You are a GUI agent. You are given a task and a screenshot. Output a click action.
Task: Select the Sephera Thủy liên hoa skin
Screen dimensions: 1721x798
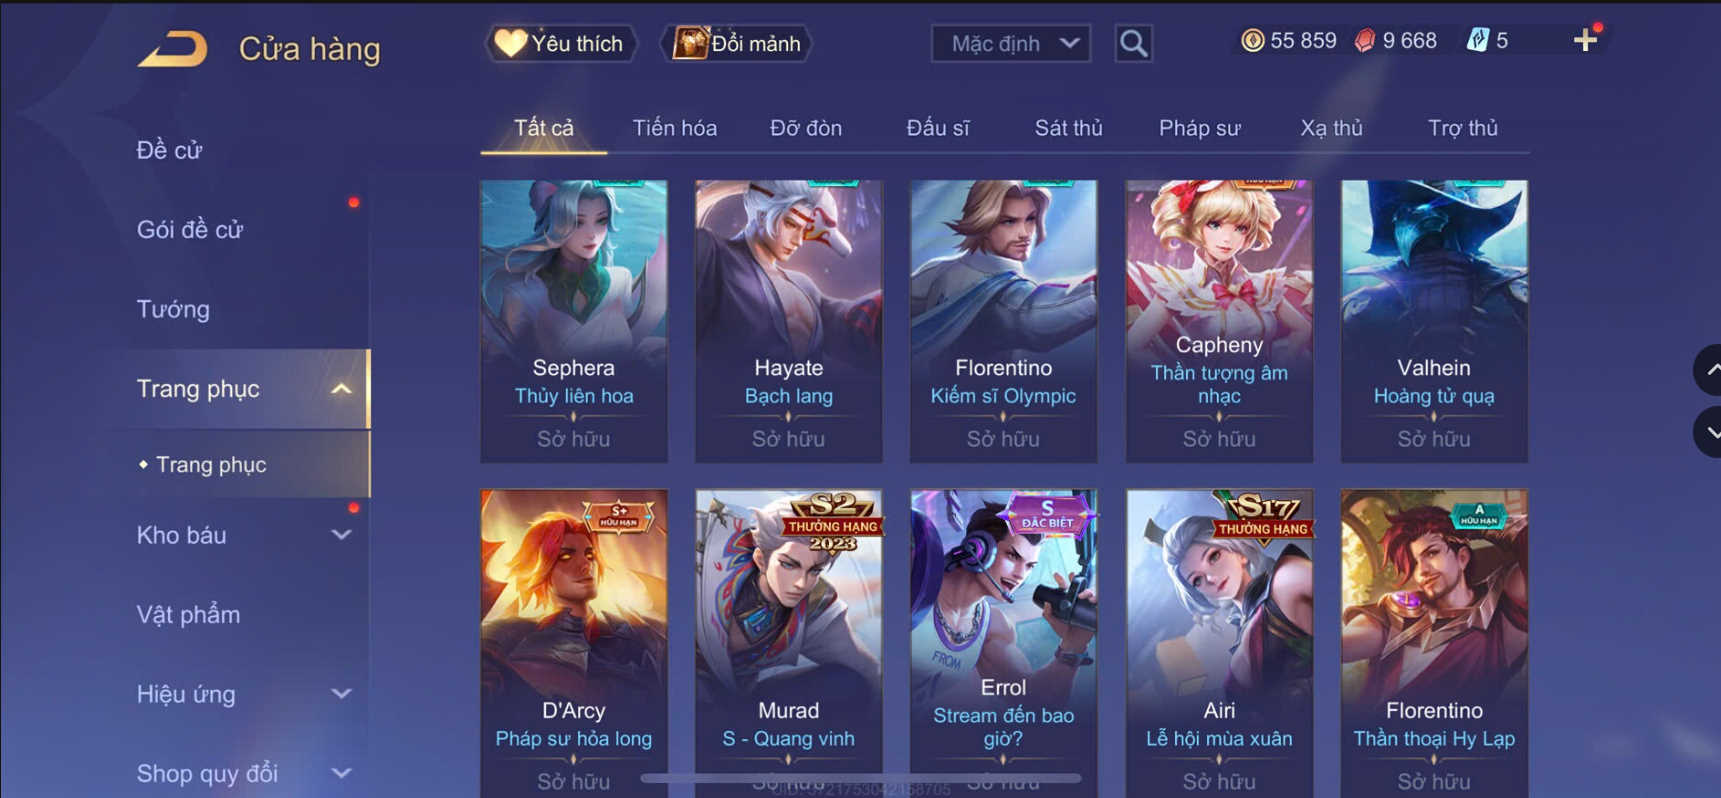click(574, 321)
